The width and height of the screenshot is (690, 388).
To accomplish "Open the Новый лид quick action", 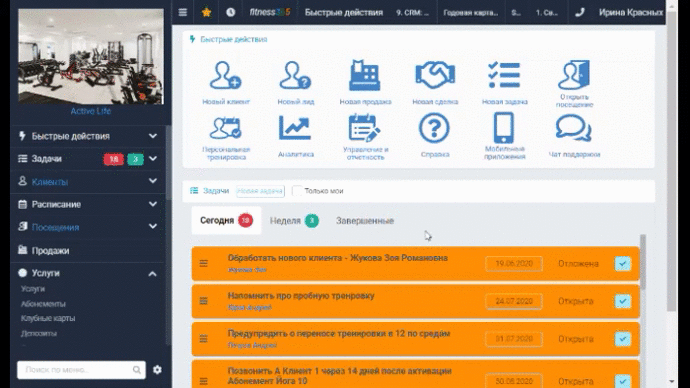I will 295,83.
